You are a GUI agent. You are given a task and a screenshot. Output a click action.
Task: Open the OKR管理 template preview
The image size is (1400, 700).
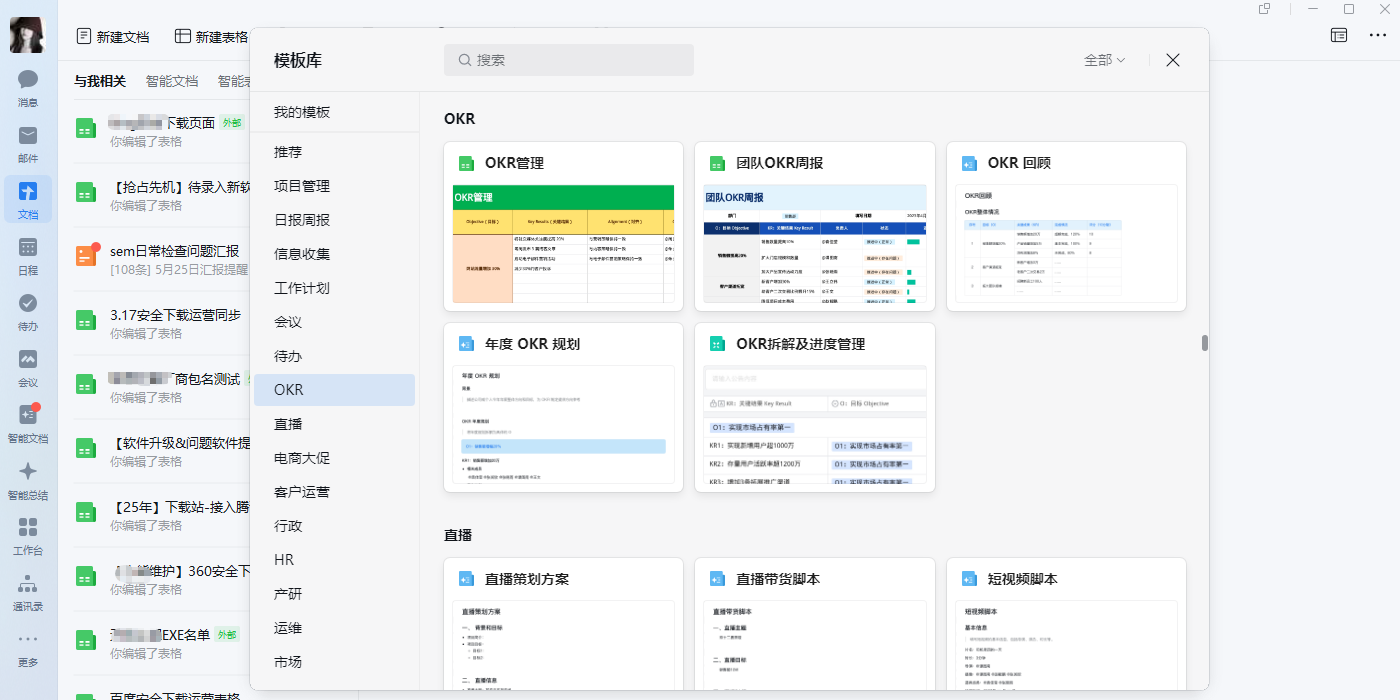tap(563, 226)
